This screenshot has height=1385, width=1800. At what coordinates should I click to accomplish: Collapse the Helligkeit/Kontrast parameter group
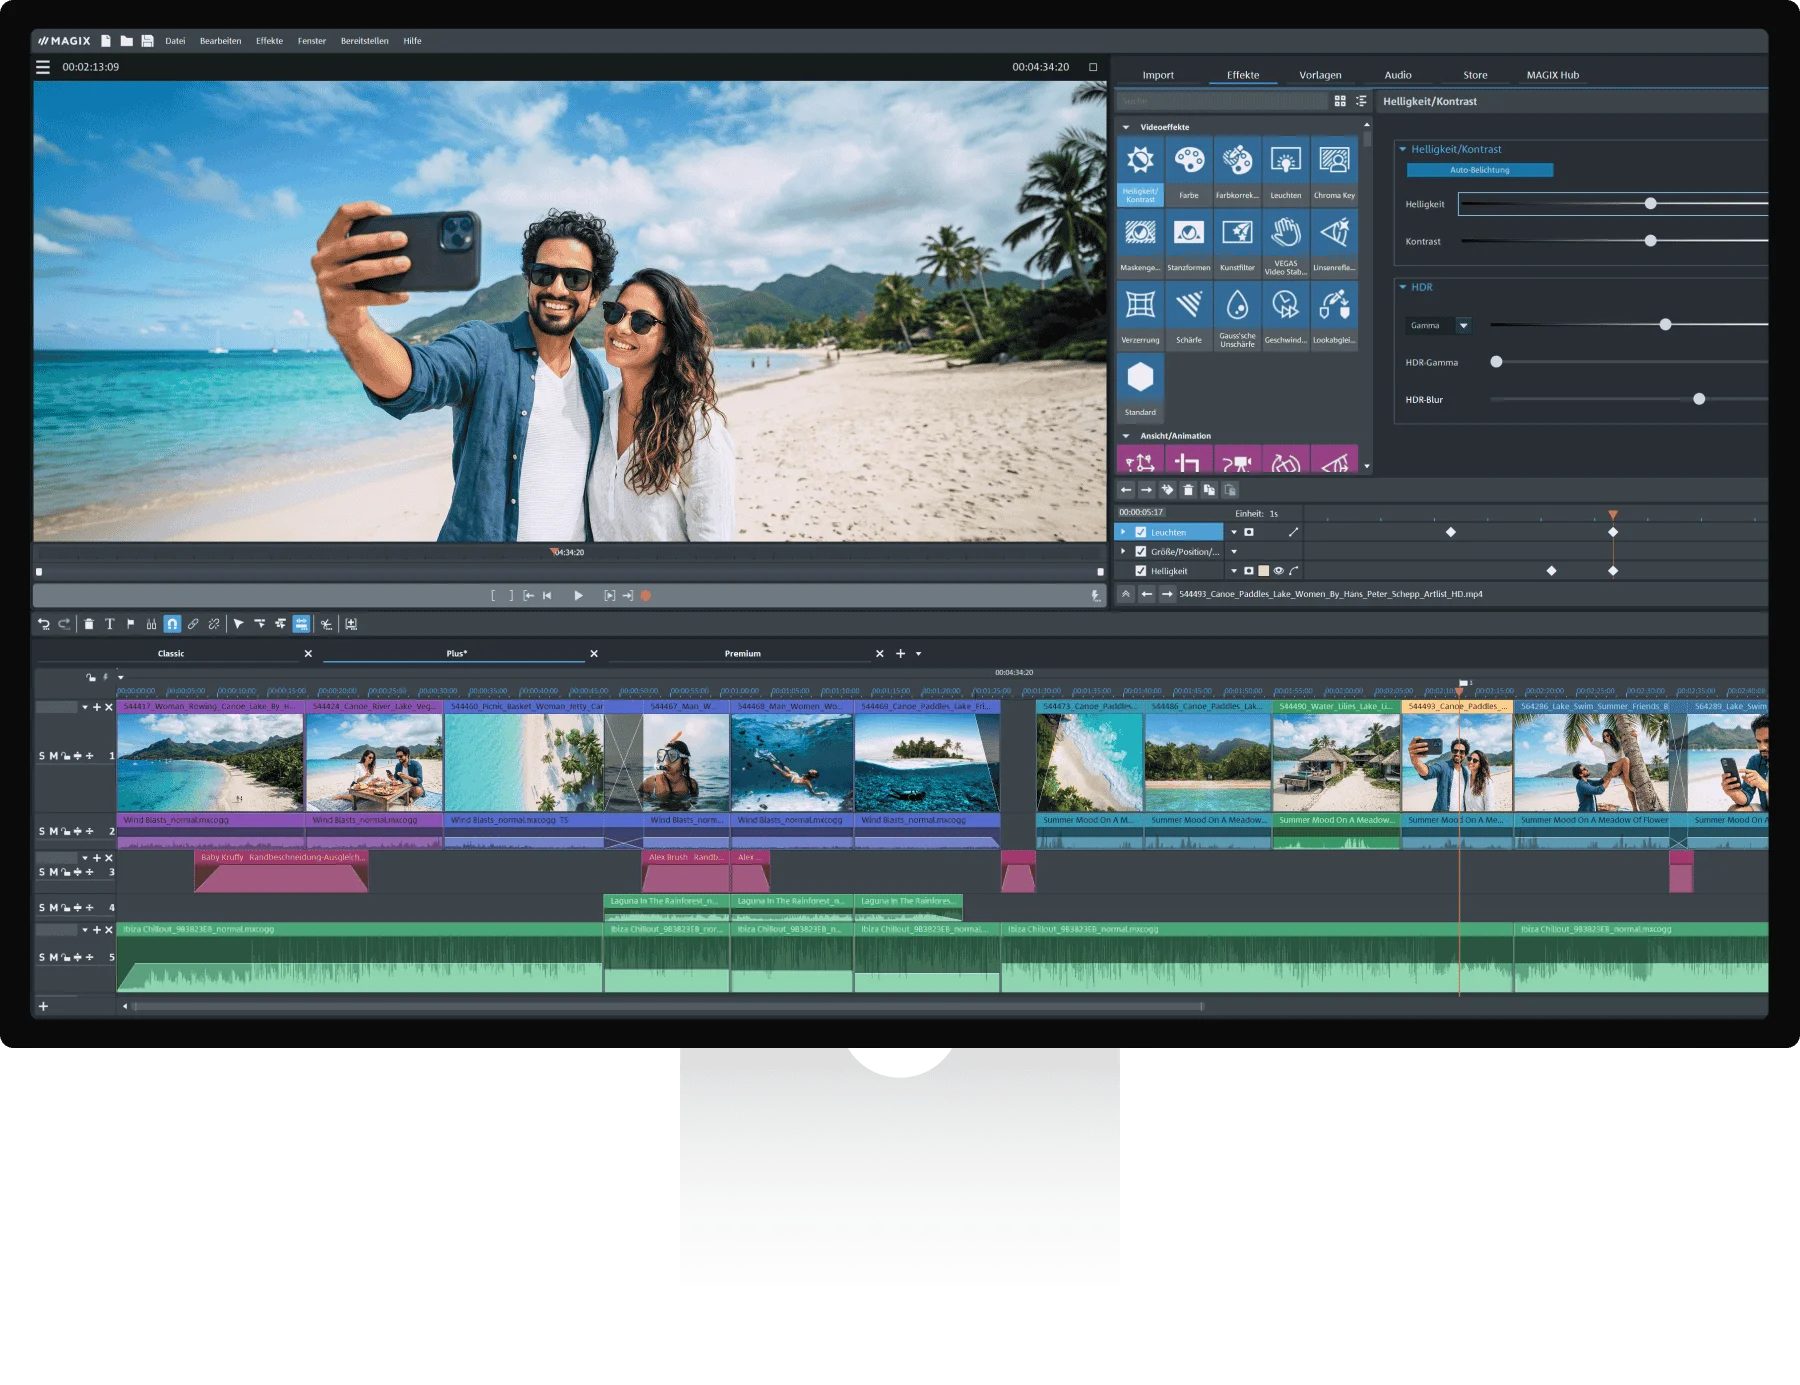pos(1403,149)
